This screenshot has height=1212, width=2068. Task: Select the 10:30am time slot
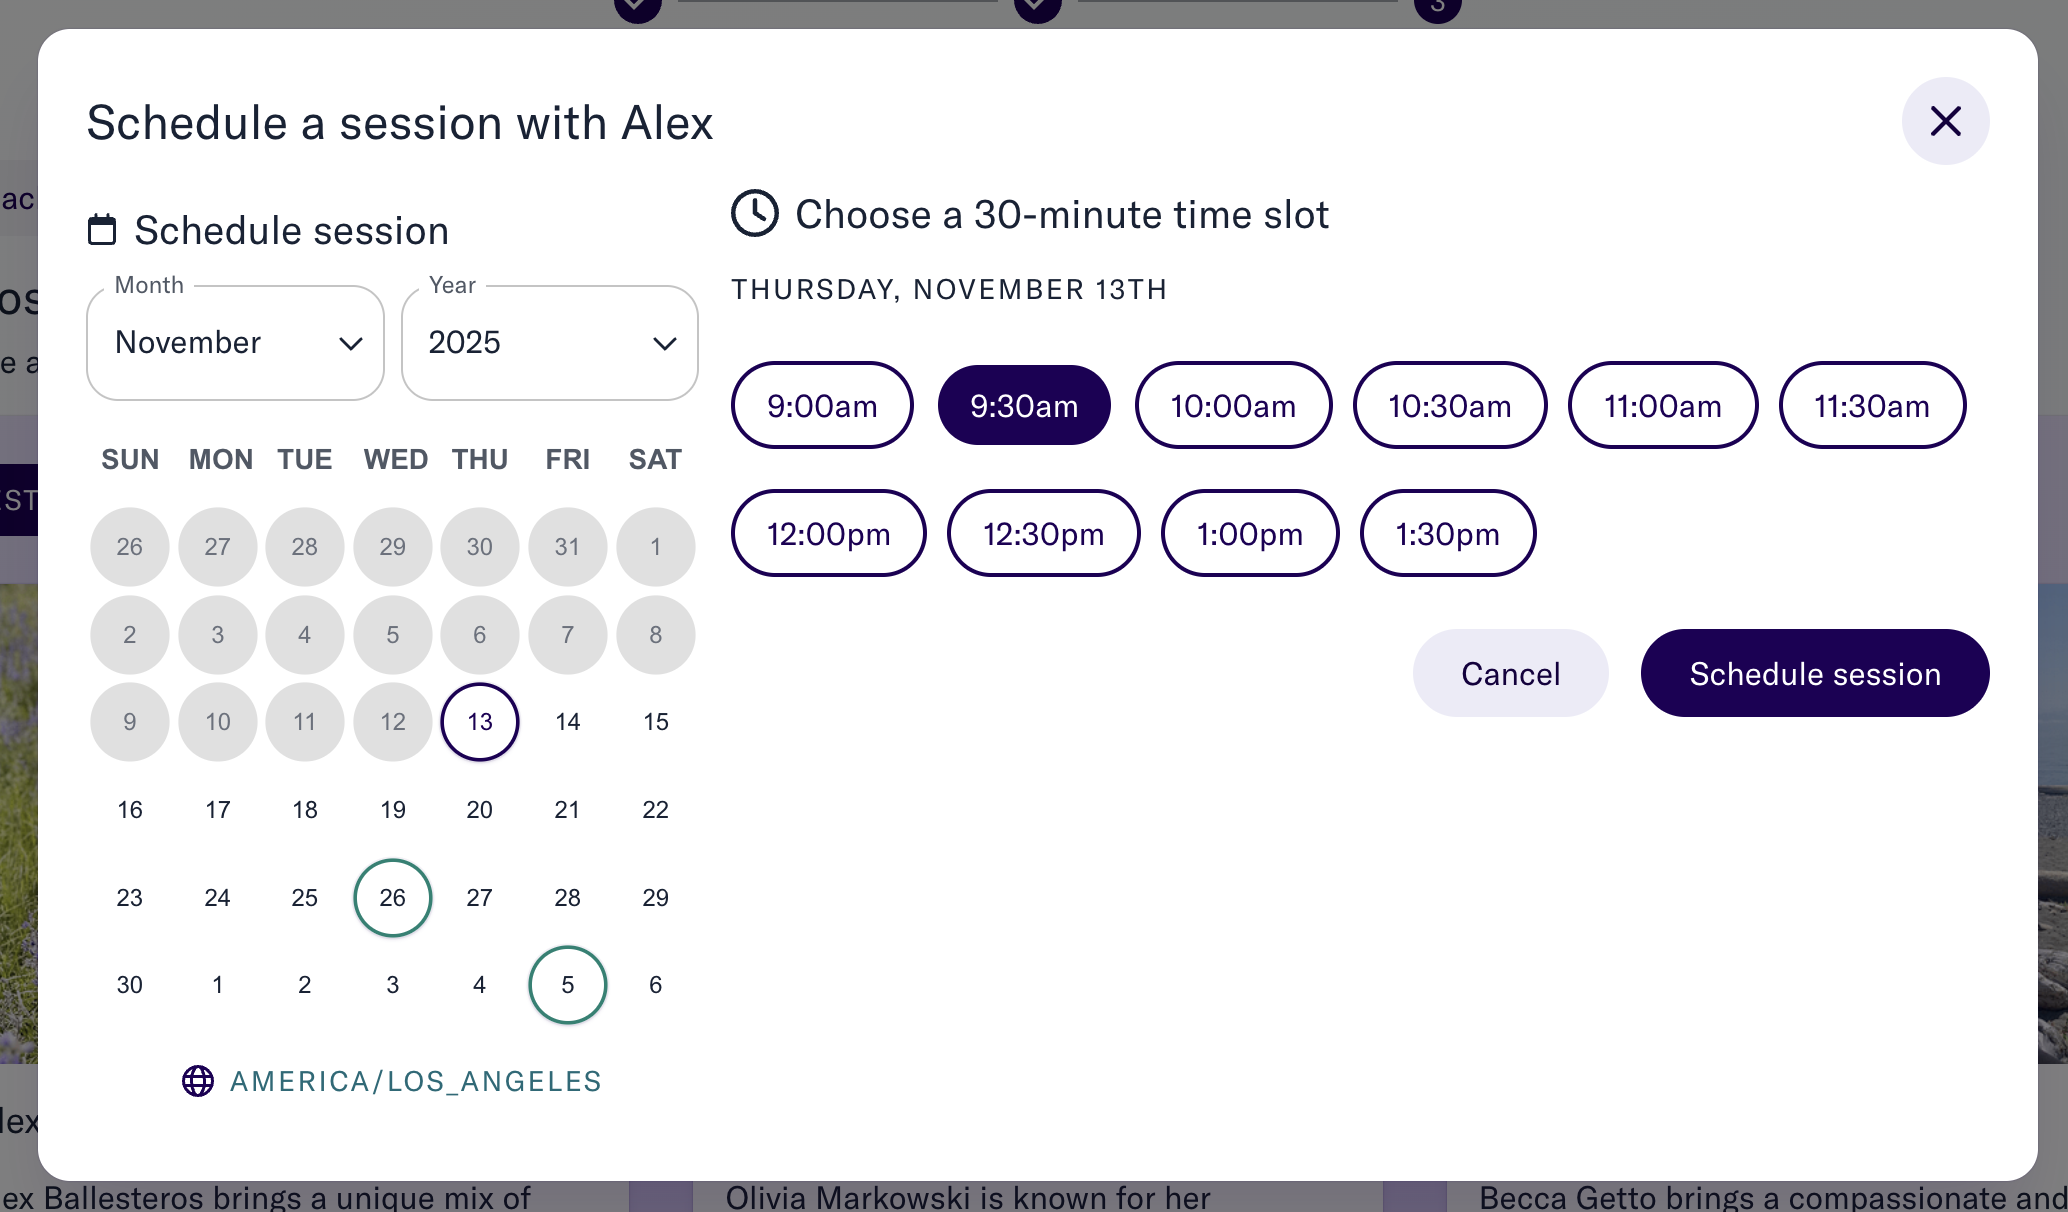(x=1449, y=405)
